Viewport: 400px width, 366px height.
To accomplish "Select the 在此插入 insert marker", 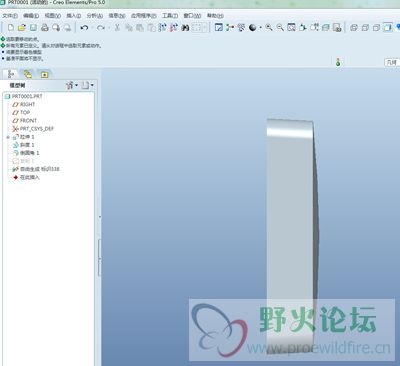I will click(x=26, y=177).
